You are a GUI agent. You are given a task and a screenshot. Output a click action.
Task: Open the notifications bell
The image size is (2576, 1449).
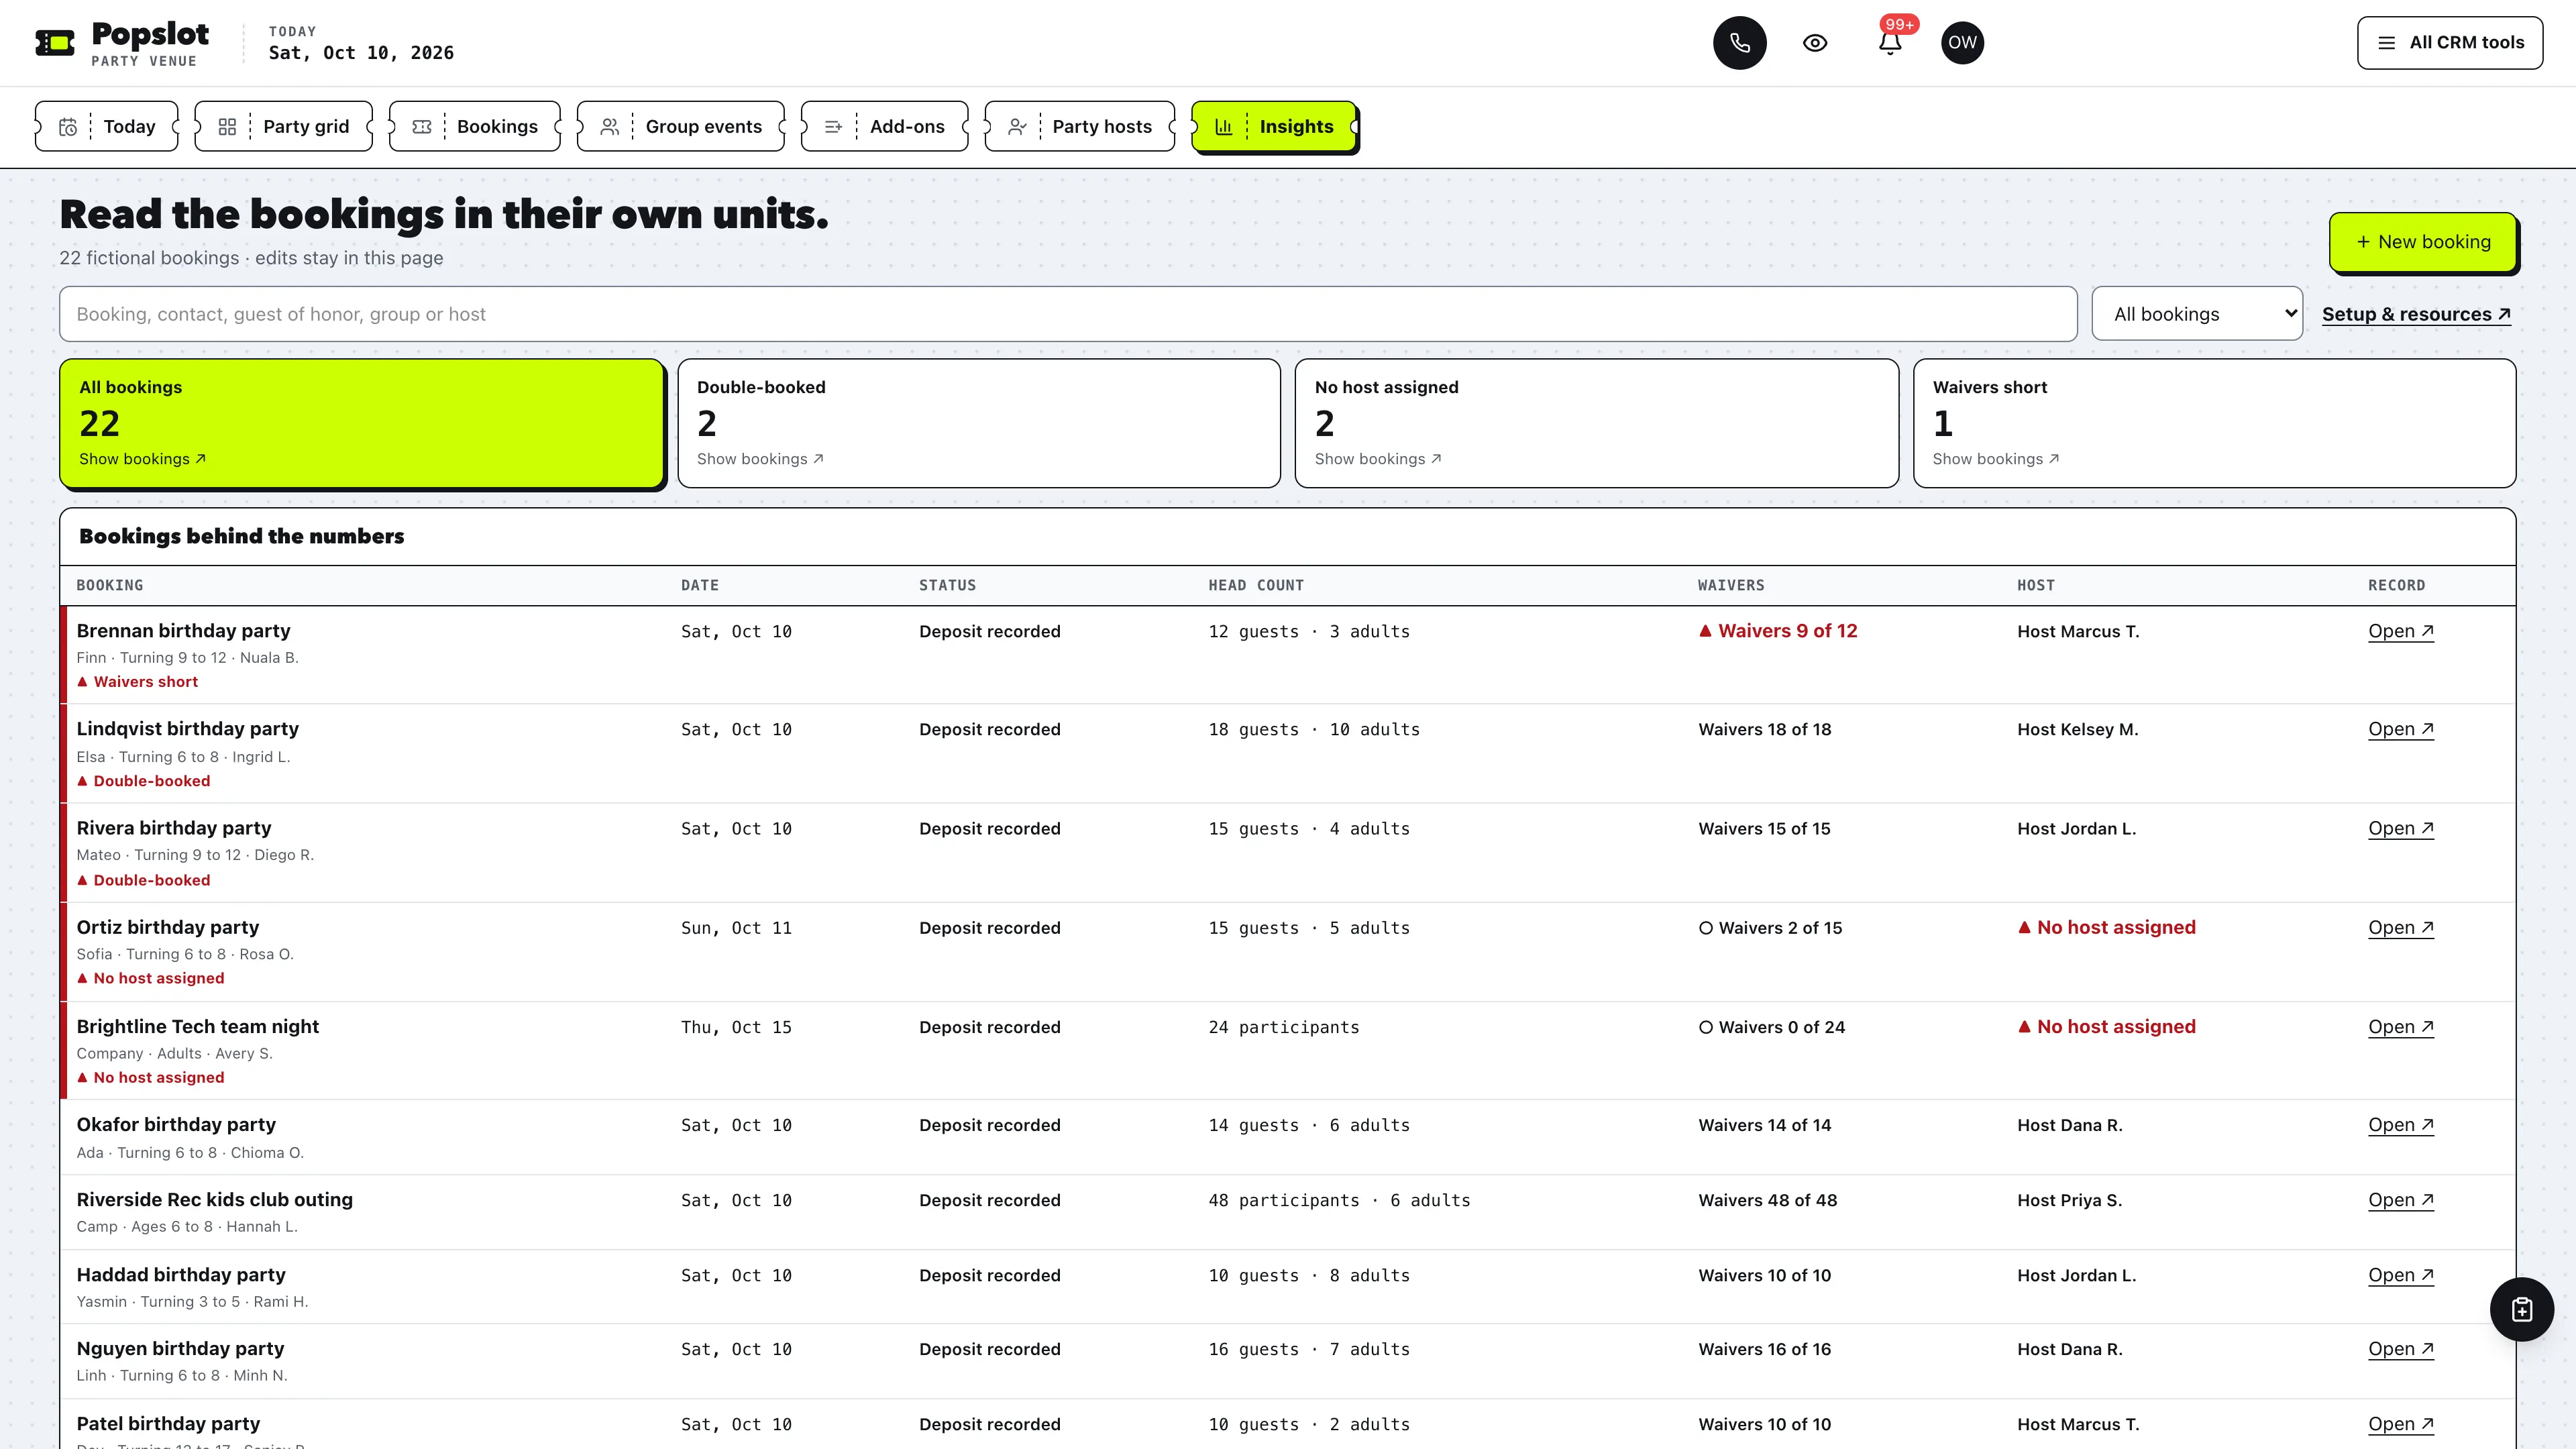click(x=1890, y=43)
